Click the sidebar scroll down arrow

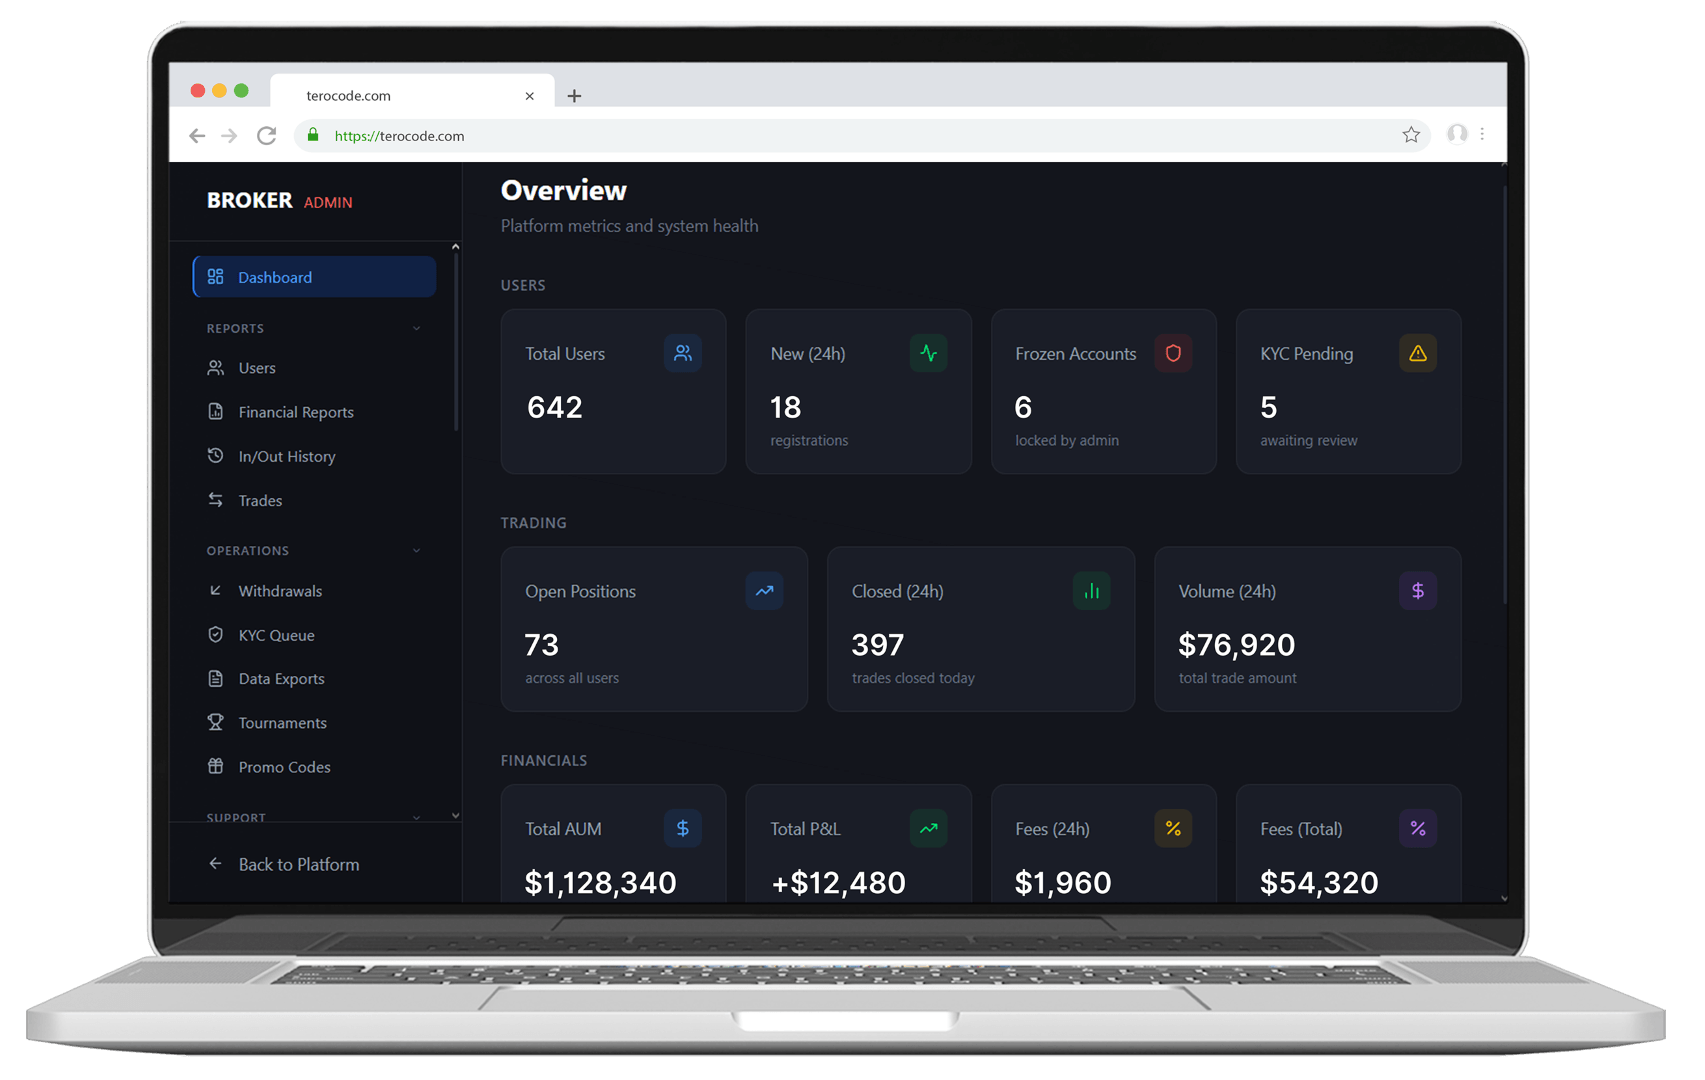[x=456, y=815]
